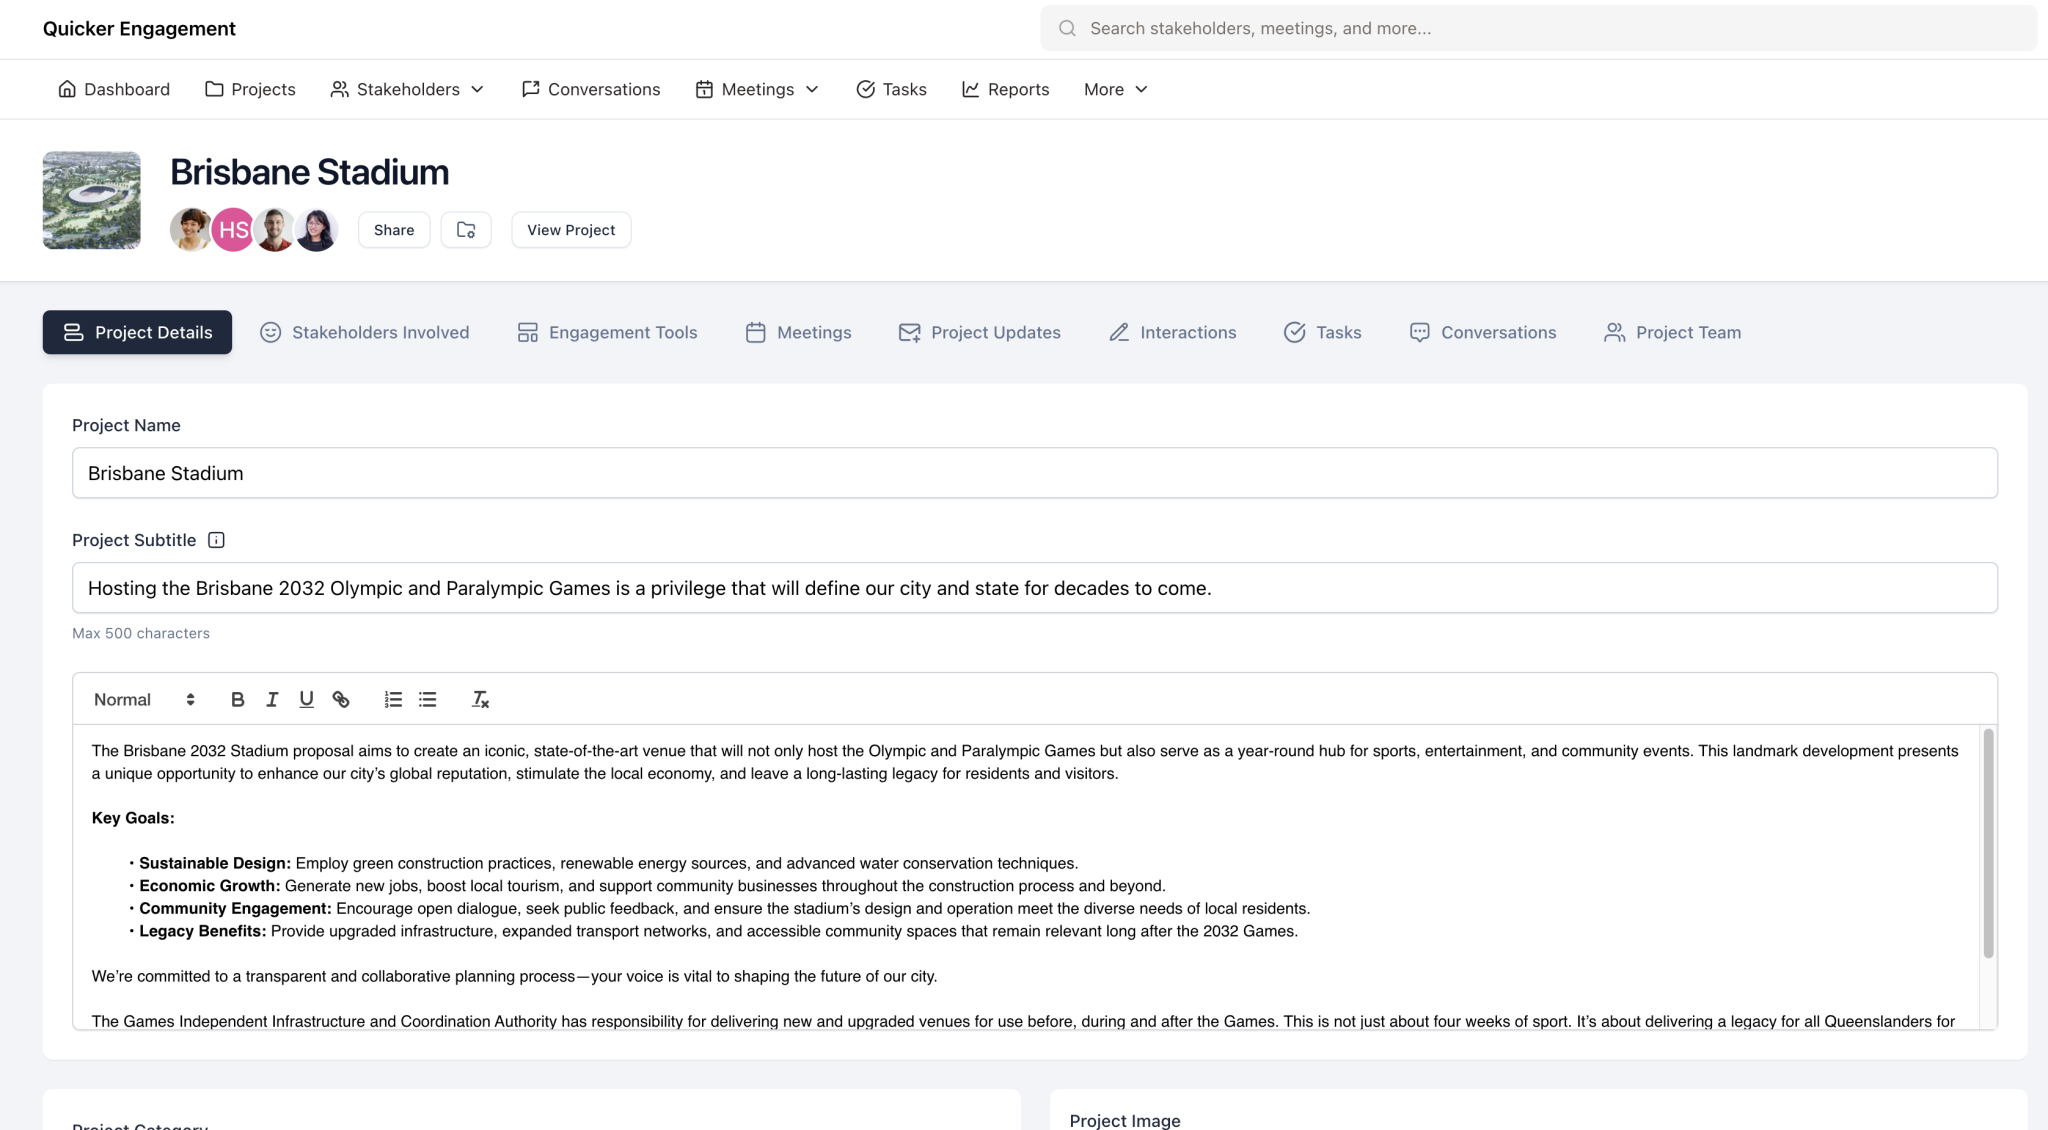This screenshot has width=2048, height=1130.
Task: Insert a link using editor toolbar
Action: (341, 700)
